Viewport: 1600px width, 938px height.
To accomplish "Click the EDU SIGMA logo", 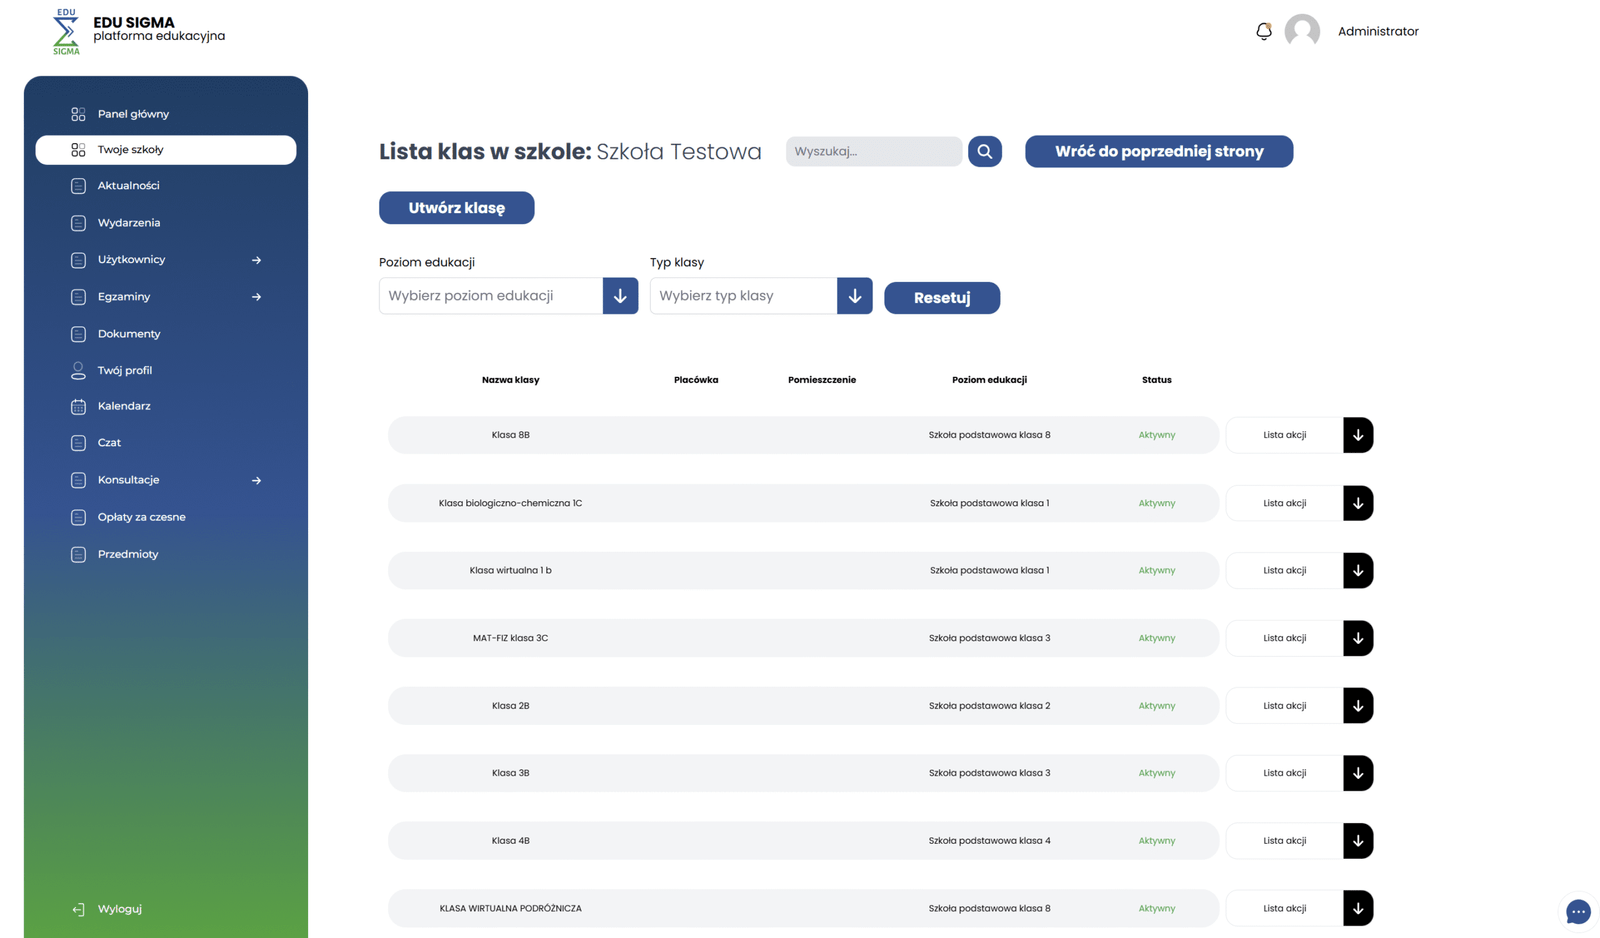I will (x=66, y=31).
